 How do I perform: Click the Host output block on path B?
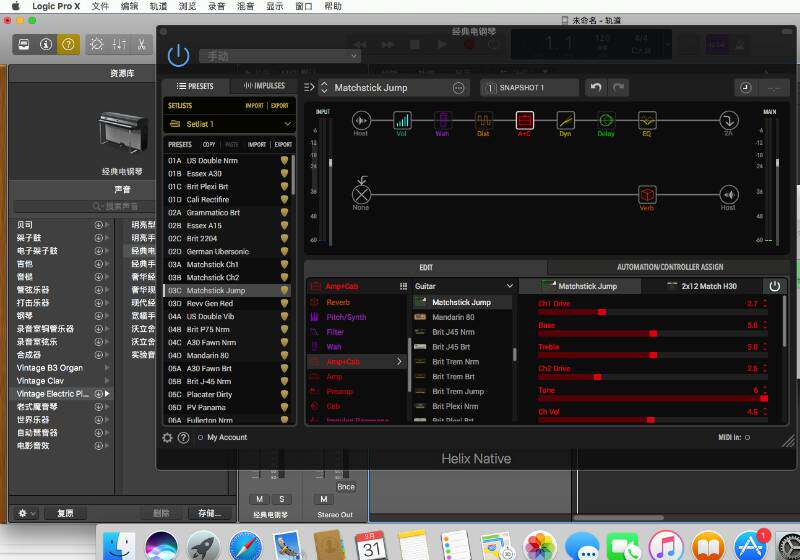(x=729, y=195)
